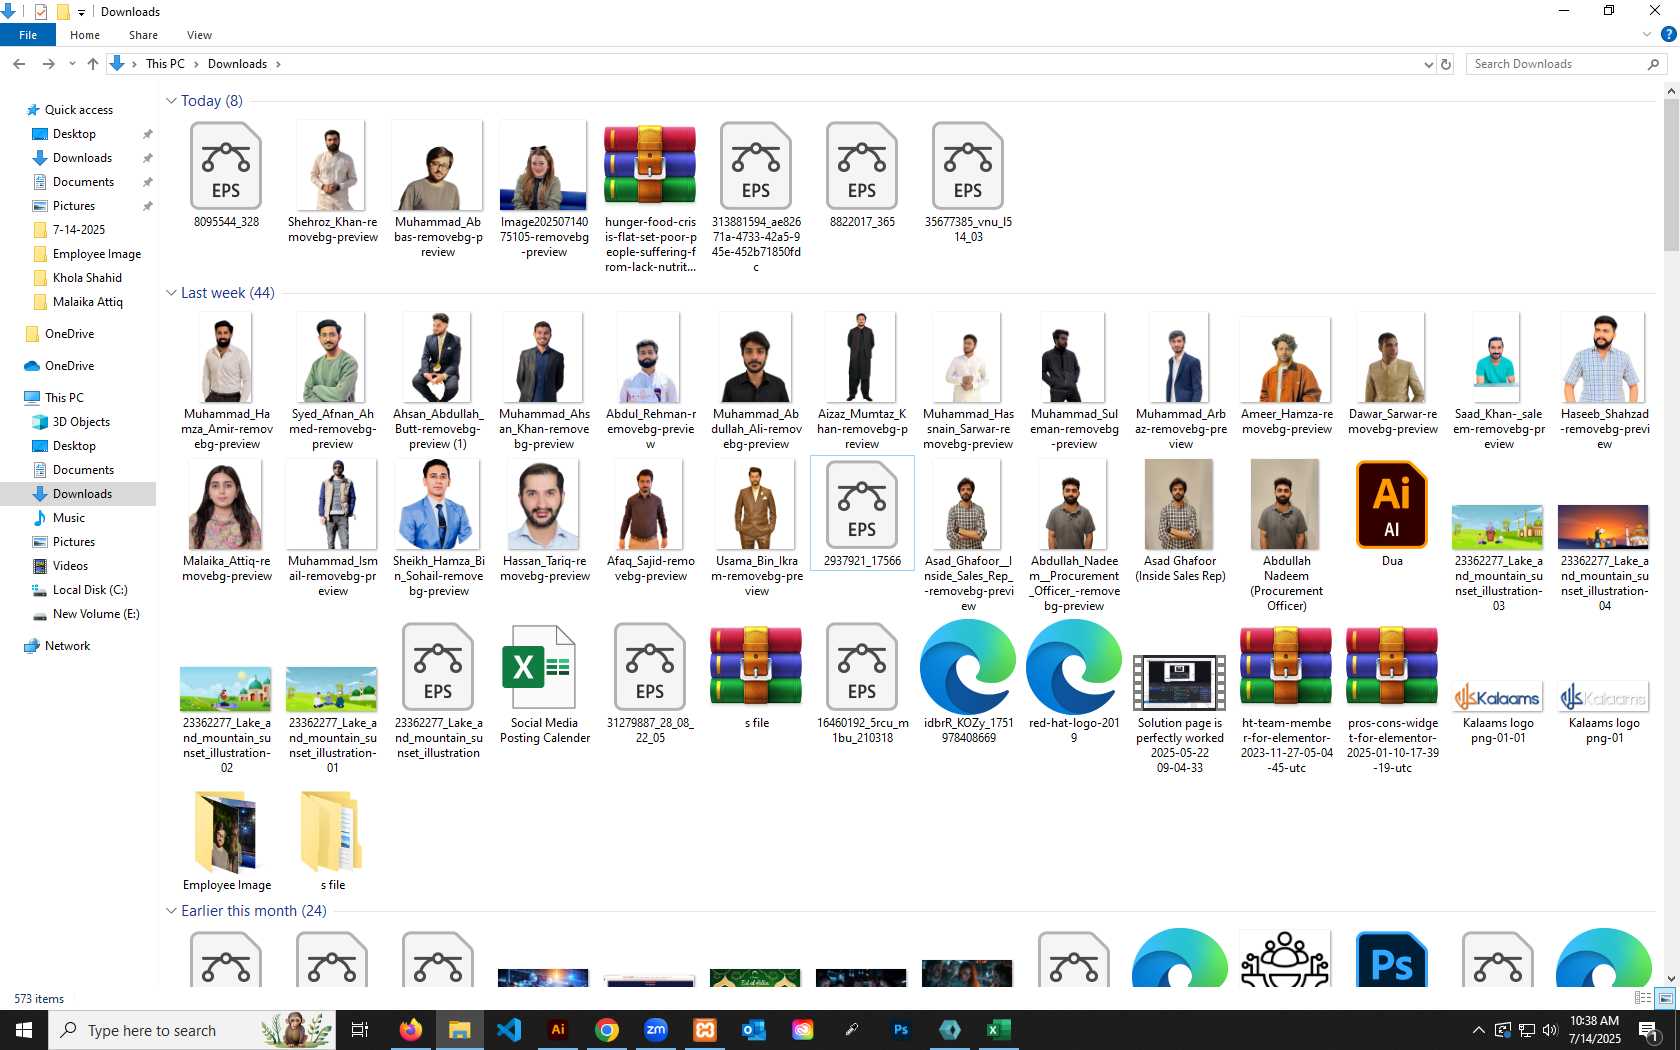Open Outlook from the taskbar
Viewport: 1680px width, 1050px height.
pos(754,1030)
